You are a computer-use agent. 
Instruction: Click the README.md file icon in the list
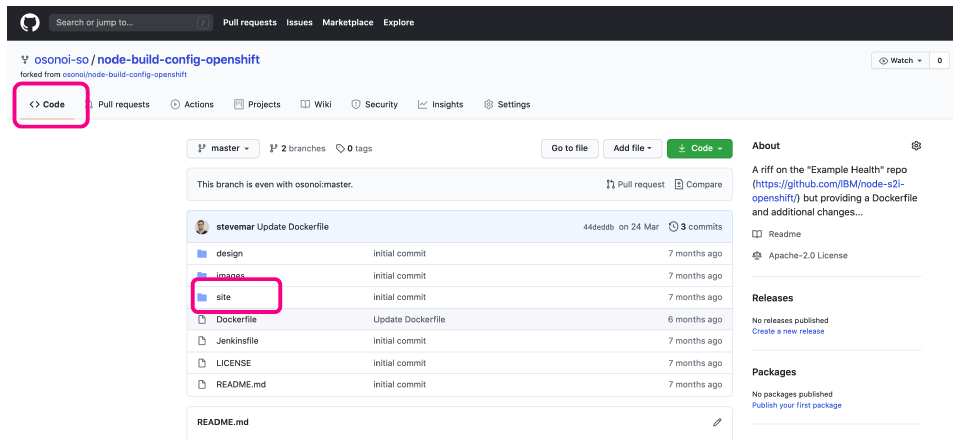coord(202,384)
